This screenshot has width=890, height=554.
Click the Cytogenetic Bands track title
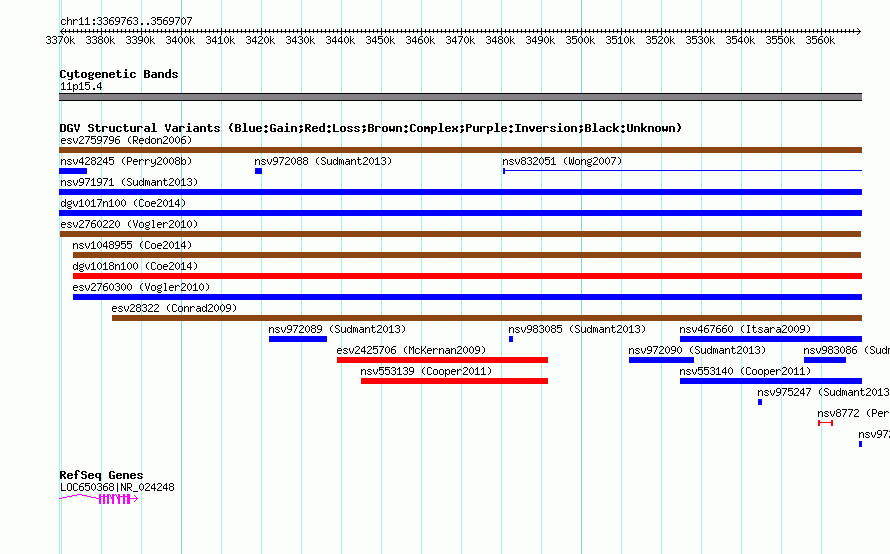coord(119,74)
